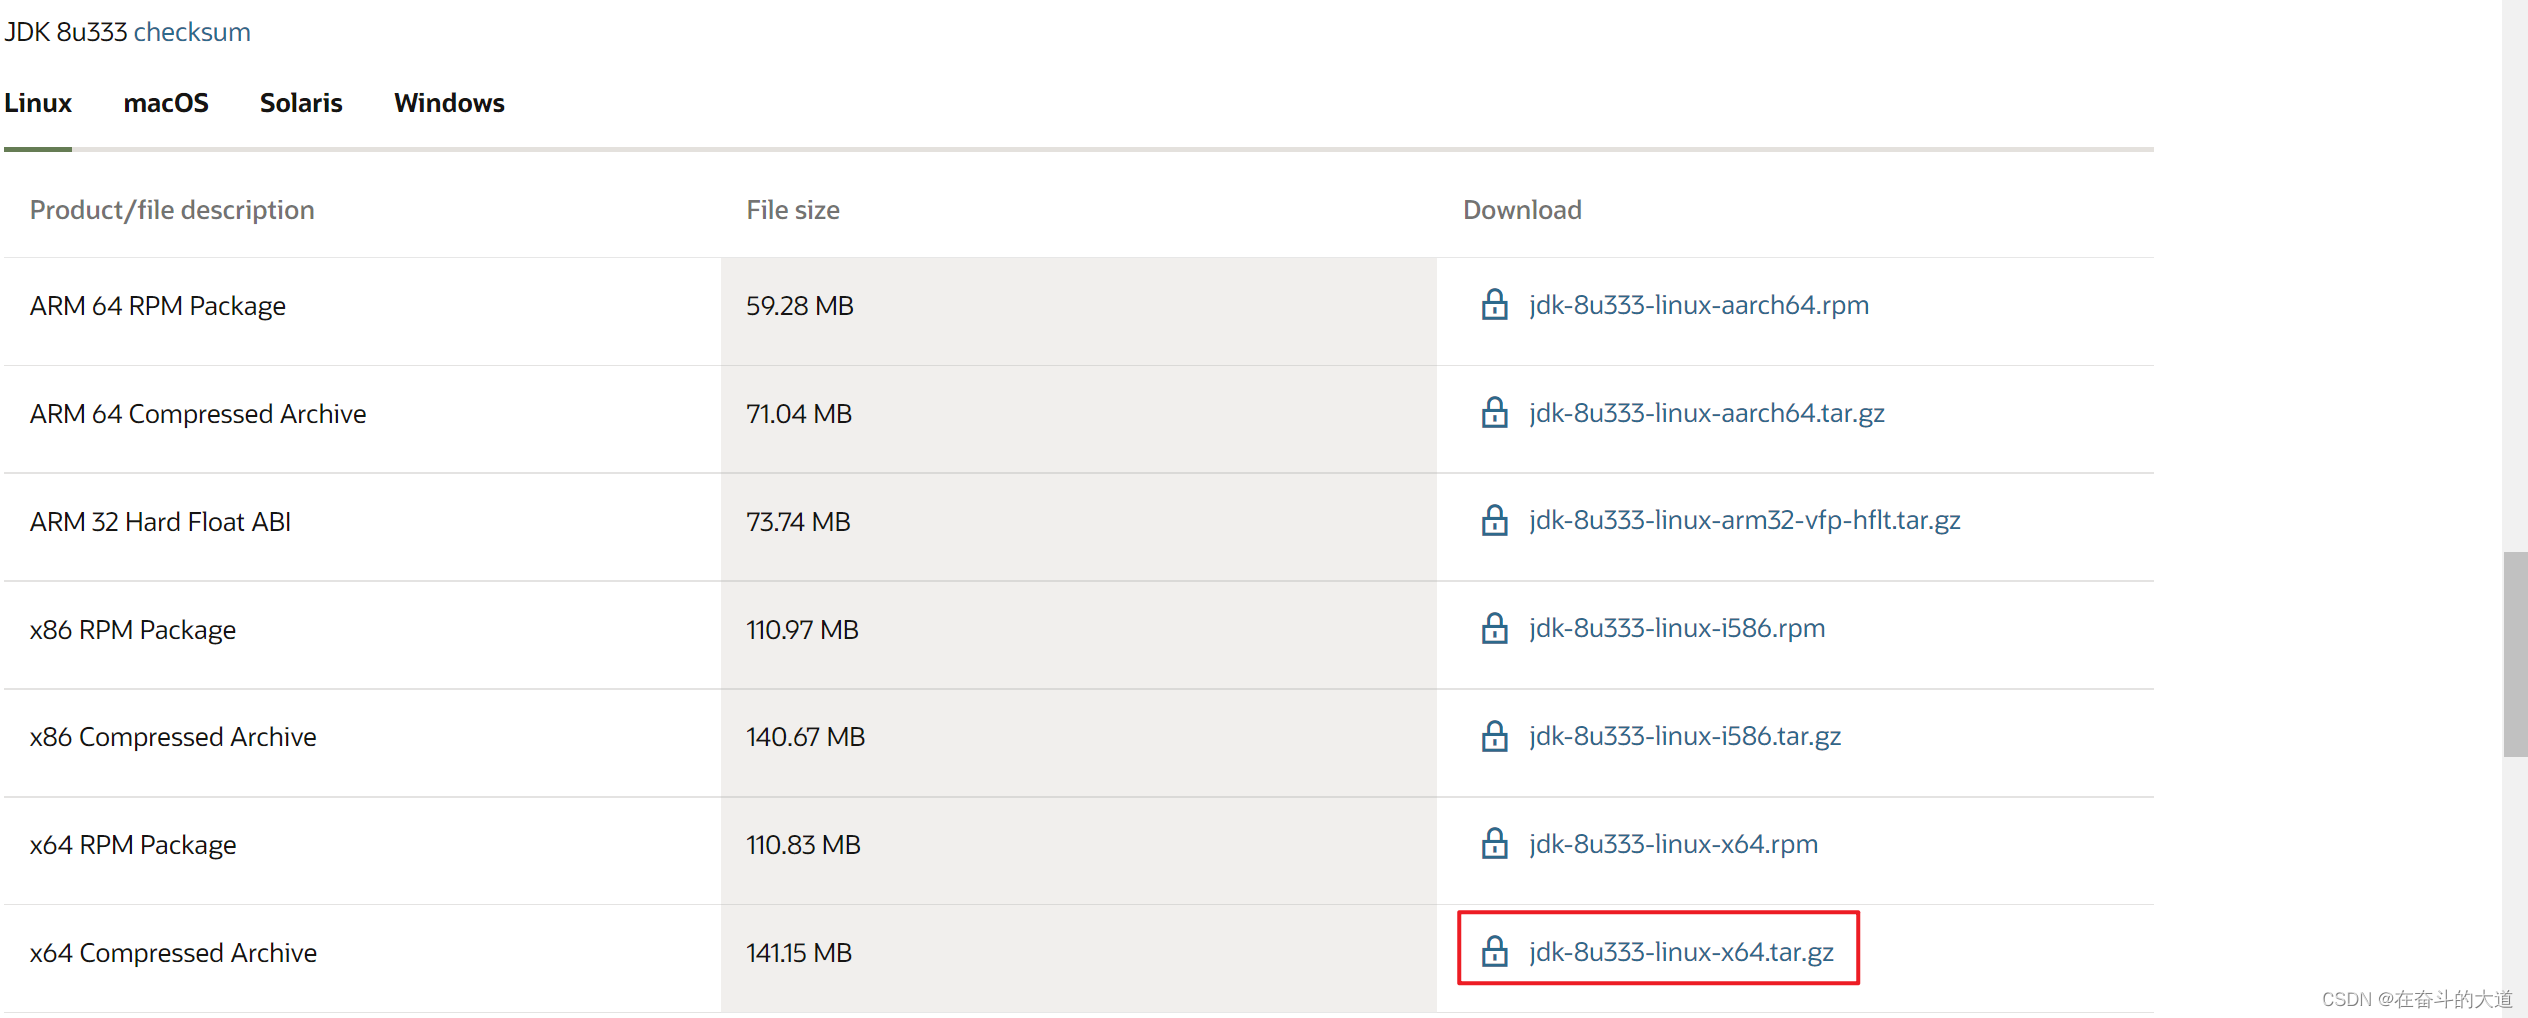
Task: Click the File size column header
Action: pyautogui.click(x=793, y=210)
